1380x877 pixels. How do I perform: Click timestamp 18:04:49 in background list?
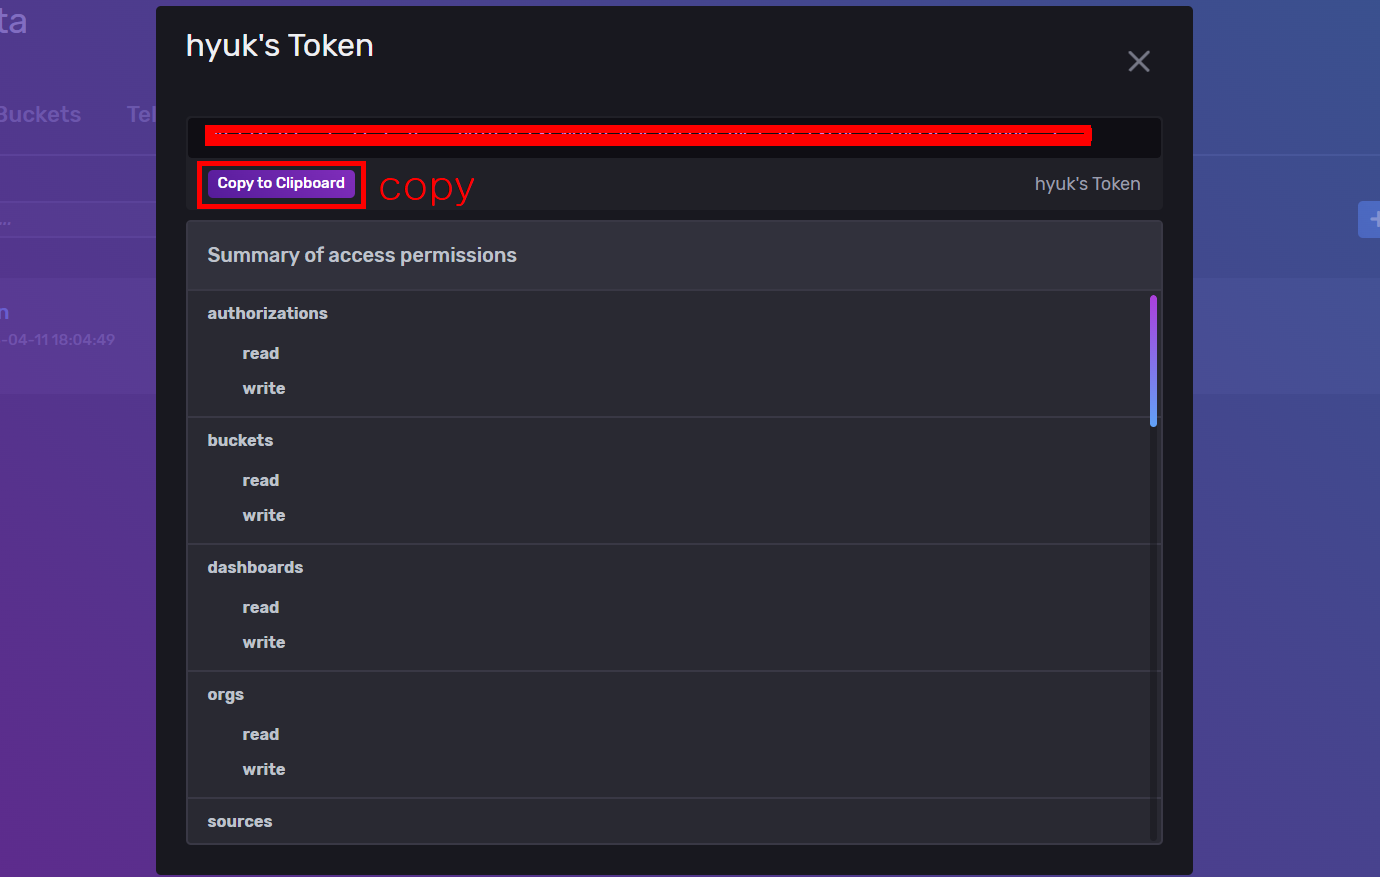[83, 340]
